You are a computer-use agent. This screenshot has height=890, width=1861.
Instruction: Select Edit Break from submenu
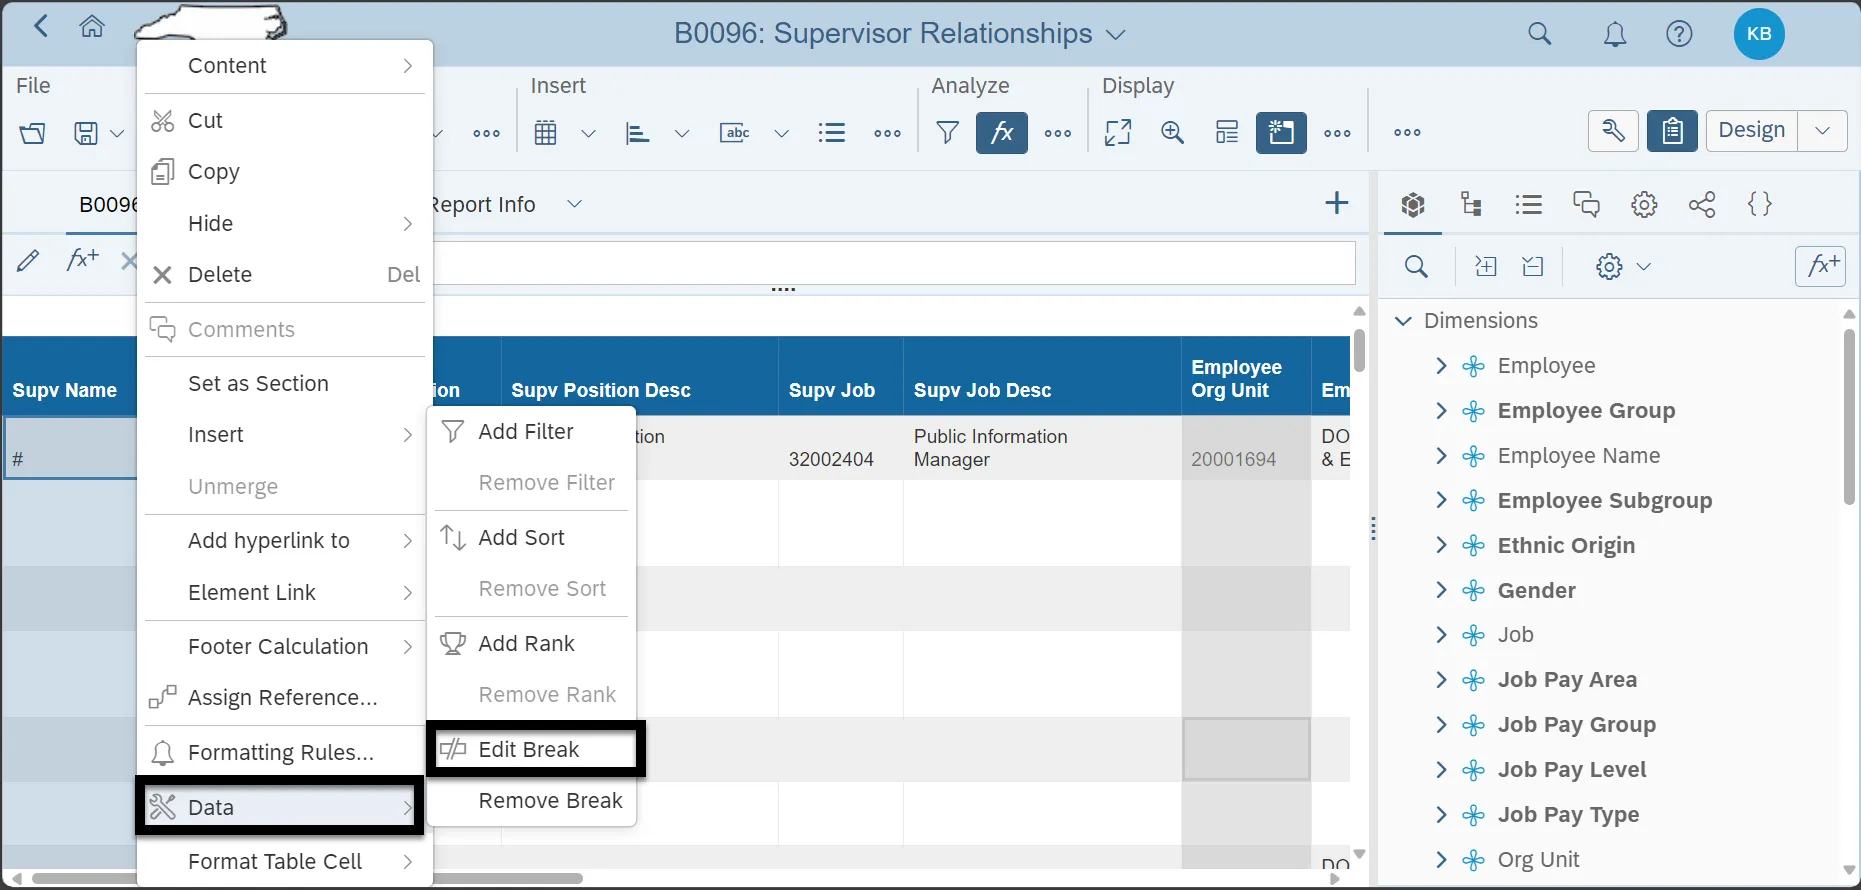coord(529,750)
